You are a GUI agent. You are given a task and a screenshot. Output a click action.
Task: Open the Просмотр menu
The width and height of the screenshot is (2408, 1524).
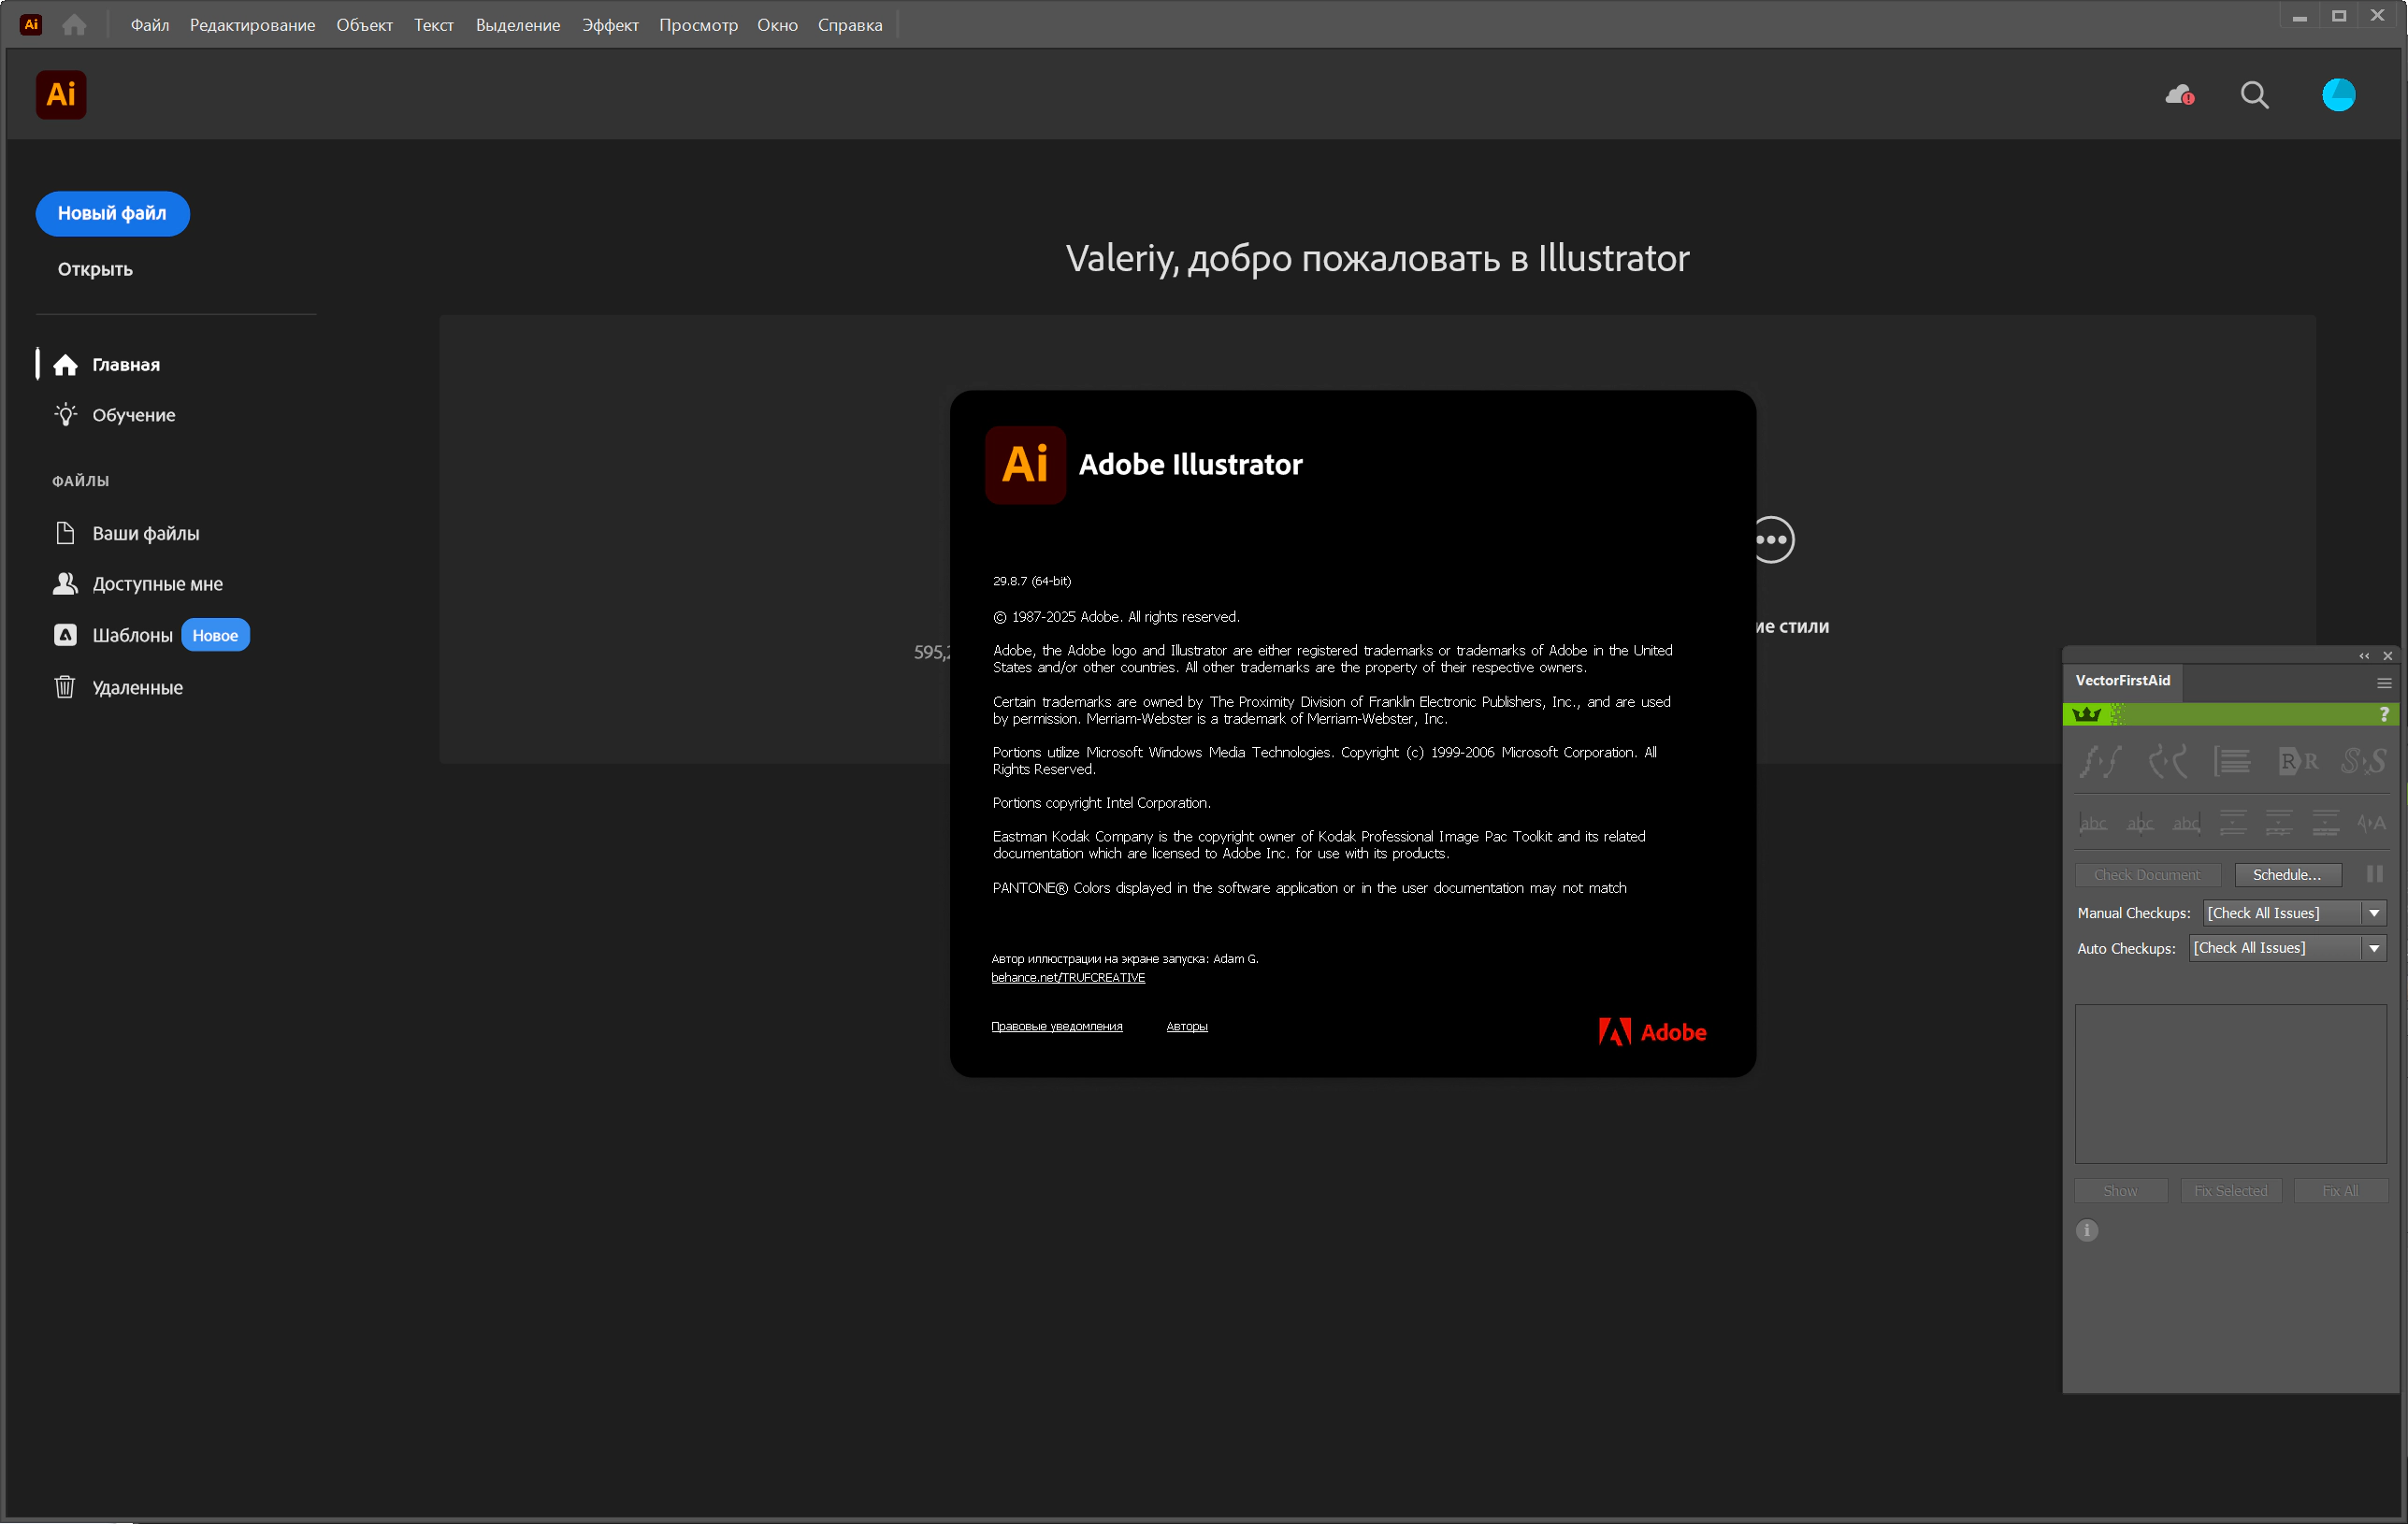(698, 25)
